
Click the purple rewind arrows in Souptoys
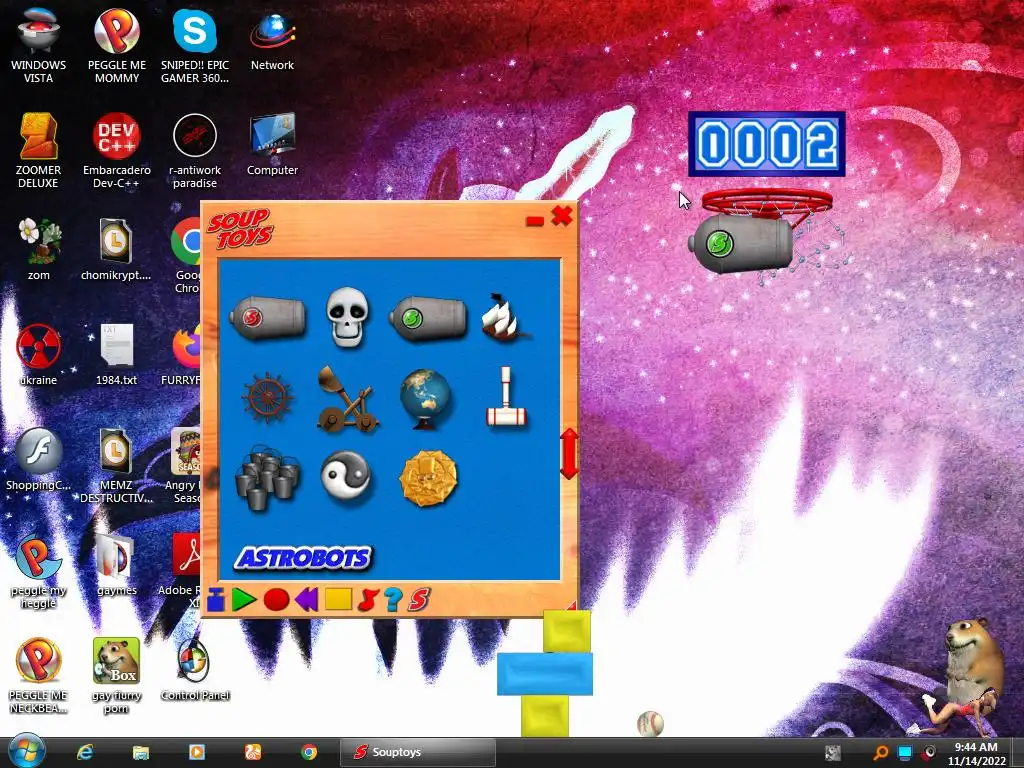[x=306, y=599]
